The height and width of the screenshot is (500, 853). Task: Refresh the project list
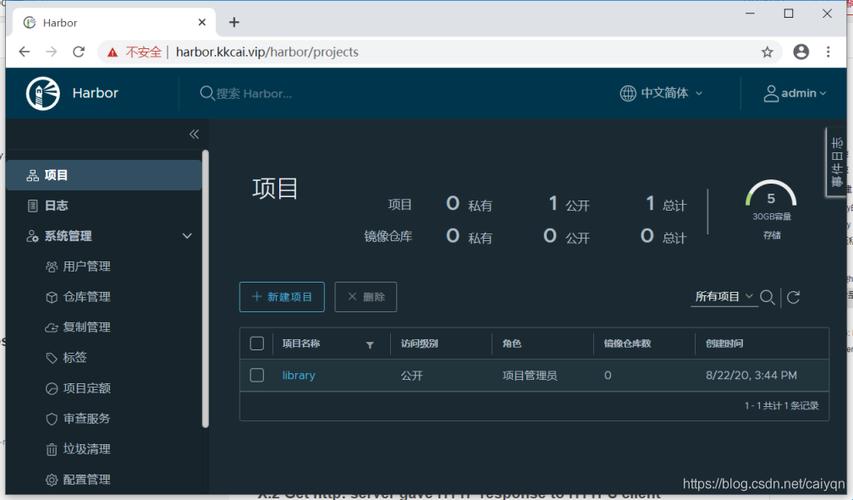pyautogui.click(x=793, y=297)
